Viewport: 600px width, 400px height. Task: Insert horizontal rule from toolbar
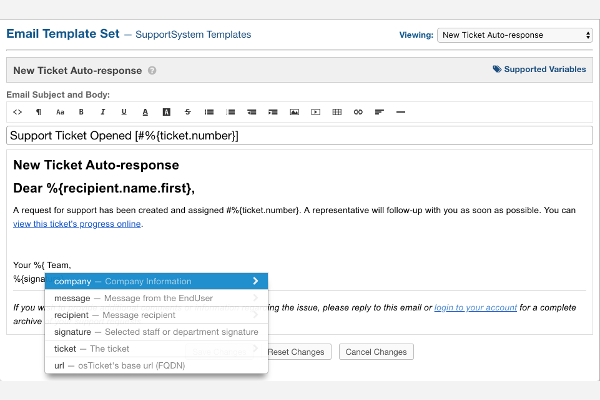[x=401, y=112]
